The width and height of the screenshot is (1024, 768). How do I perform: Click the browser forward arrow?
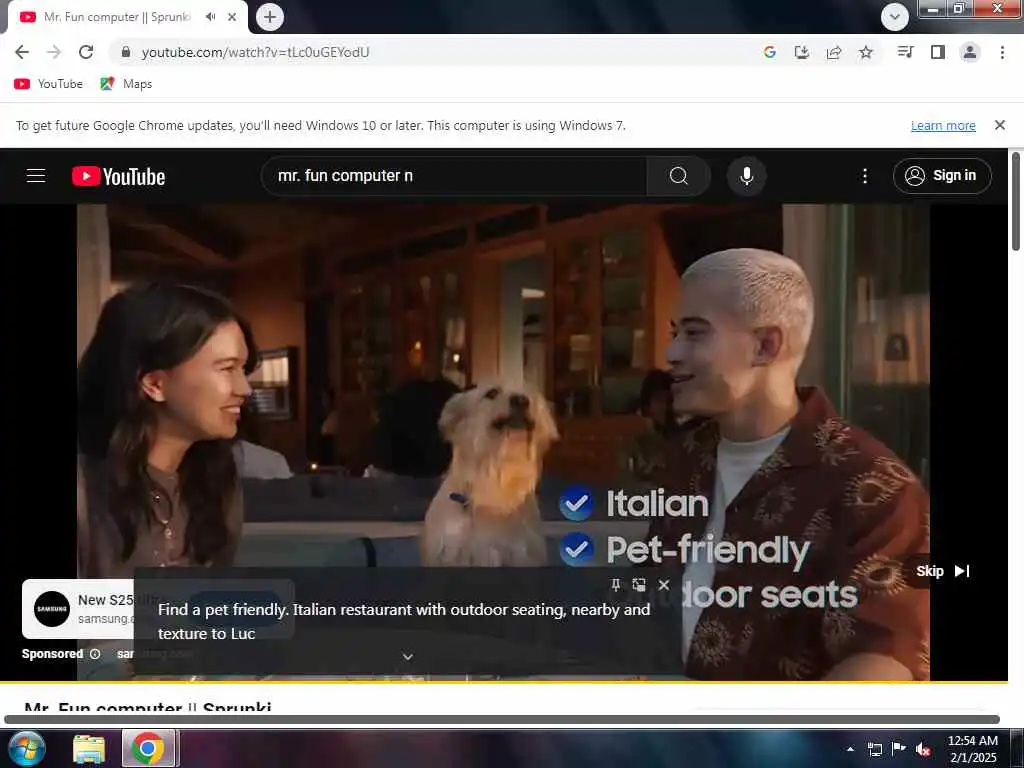[54, 52]
